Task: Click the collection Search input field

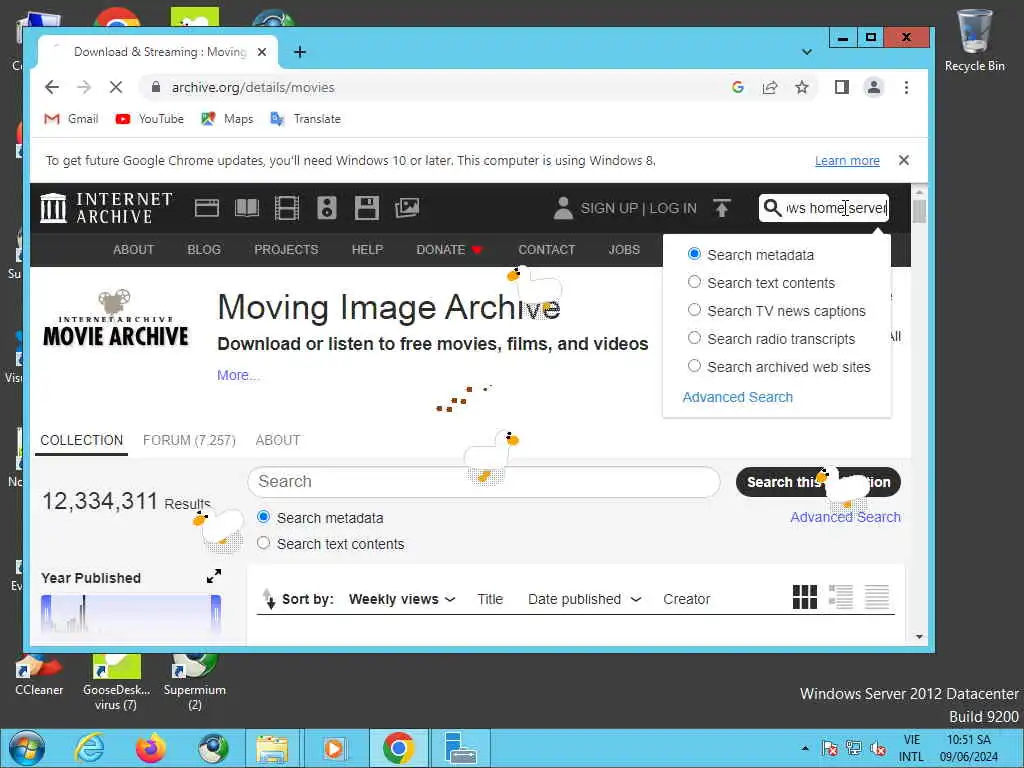Action: [x=484, y=482]
